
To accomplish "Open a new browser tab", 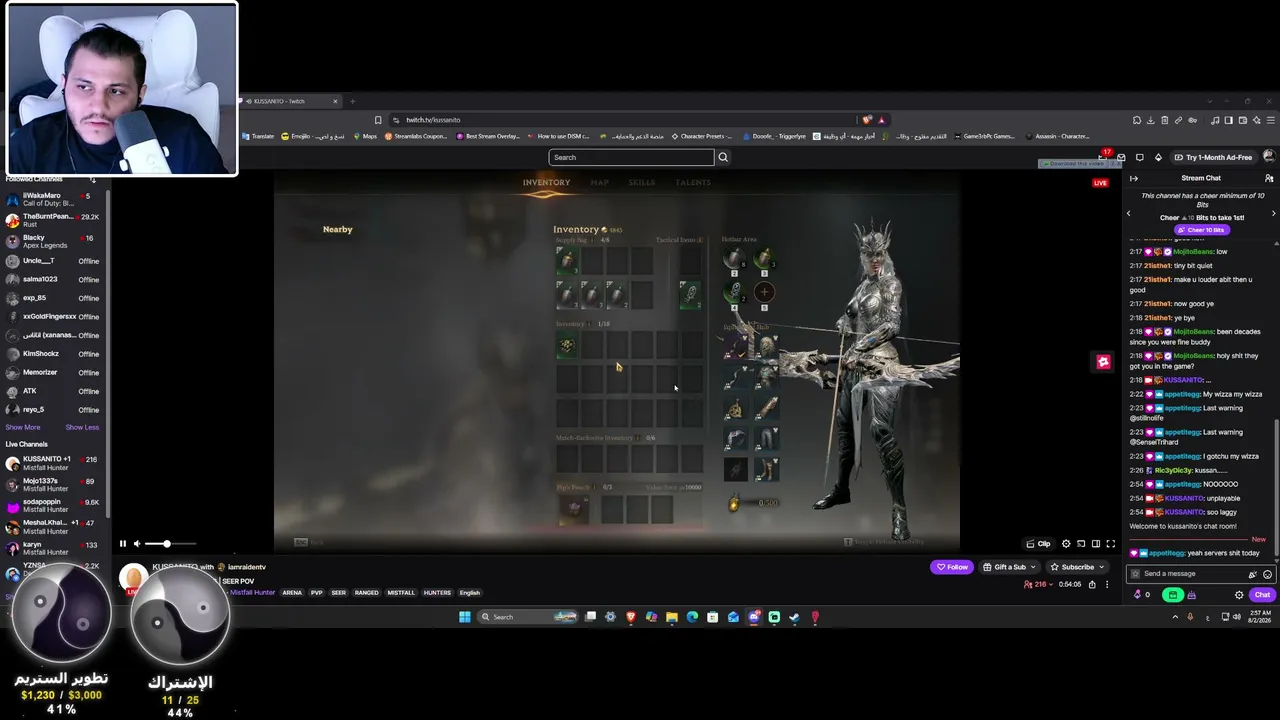I will tap(352, 101).
